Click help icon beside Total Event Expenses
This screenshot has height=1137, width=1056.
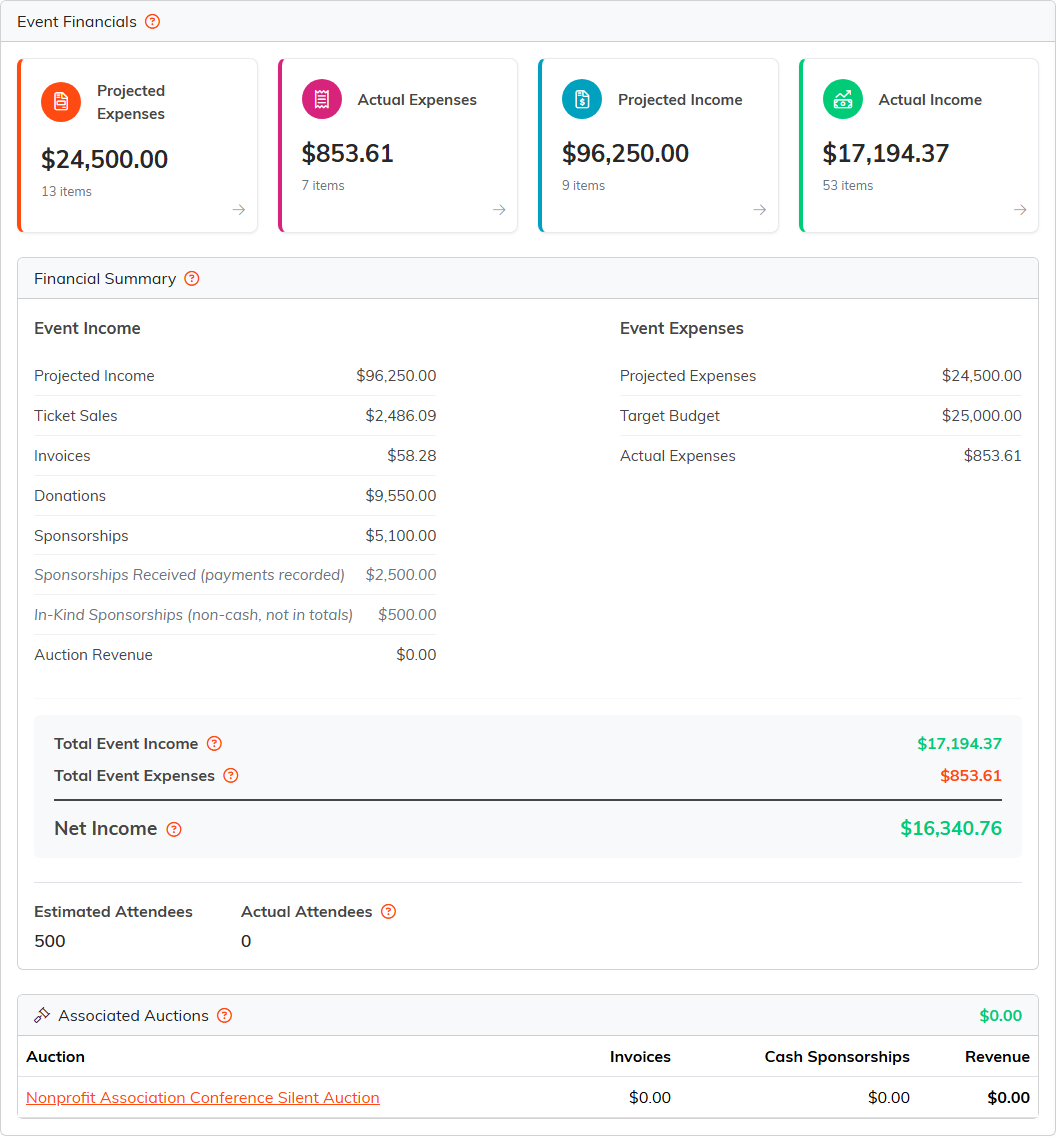tap(231, 776)
